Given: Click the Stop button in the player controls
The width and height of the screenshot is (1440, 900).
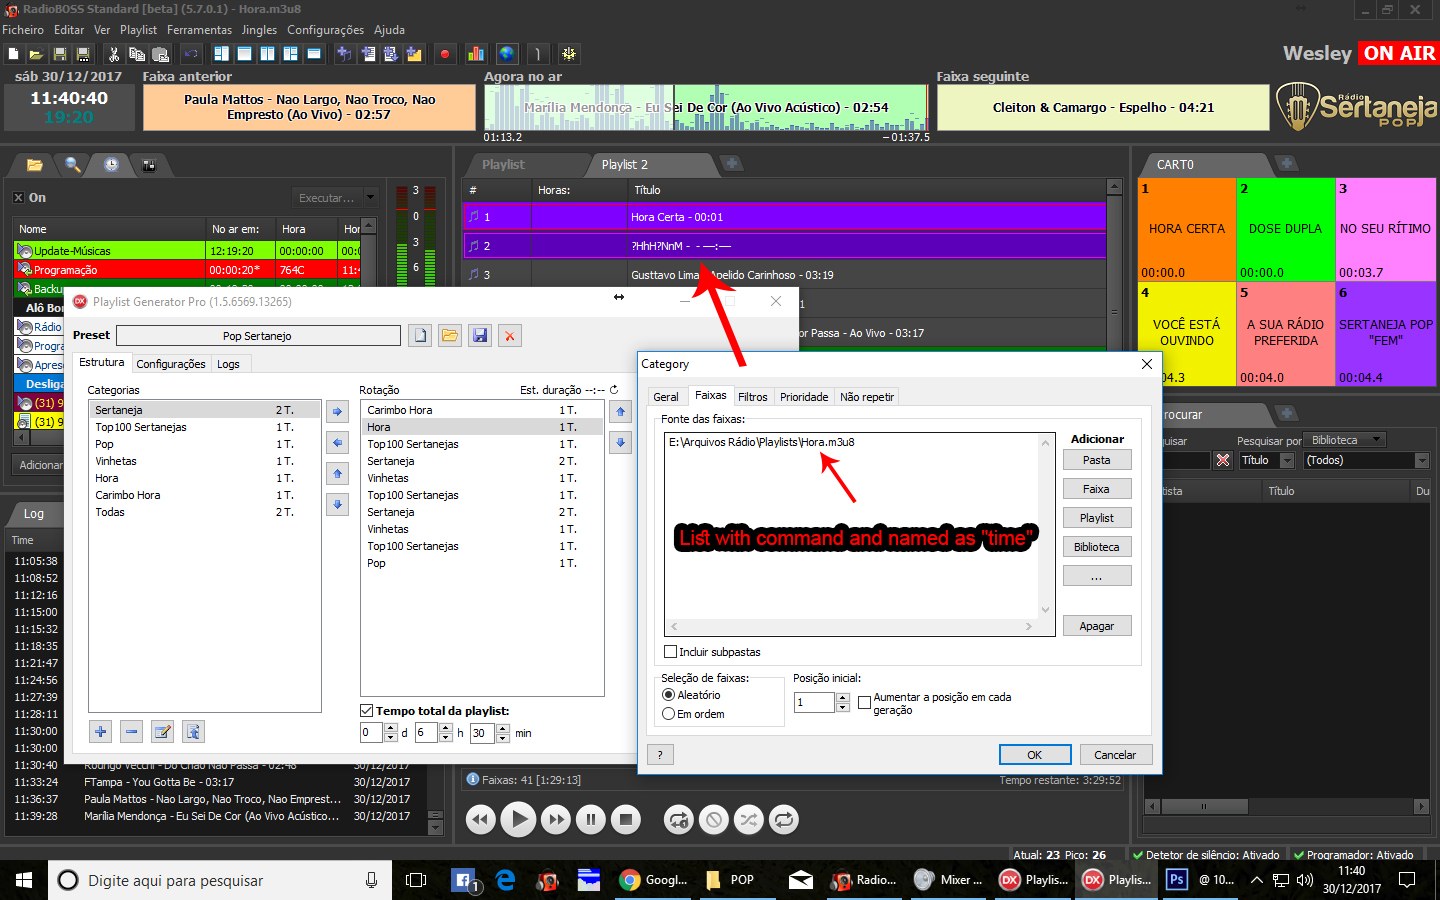Looking at the screenshot, I should point(626,820).
